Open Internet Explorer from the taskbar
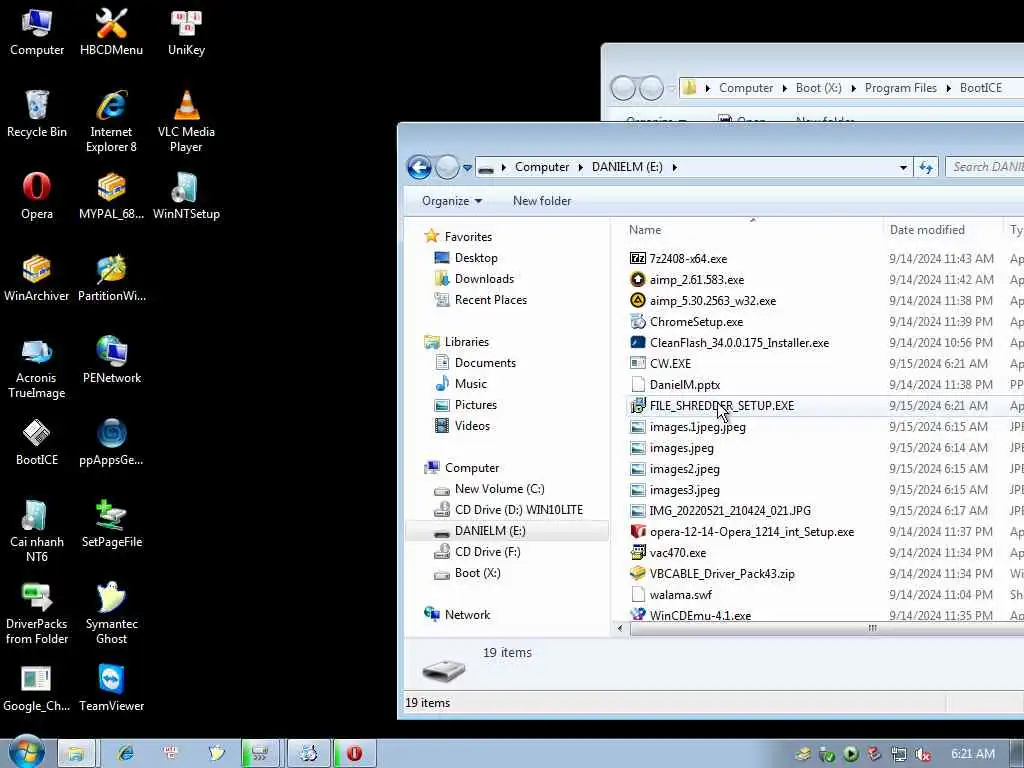This screenshot has width=1024, height=768. click(x=124, y=754)
